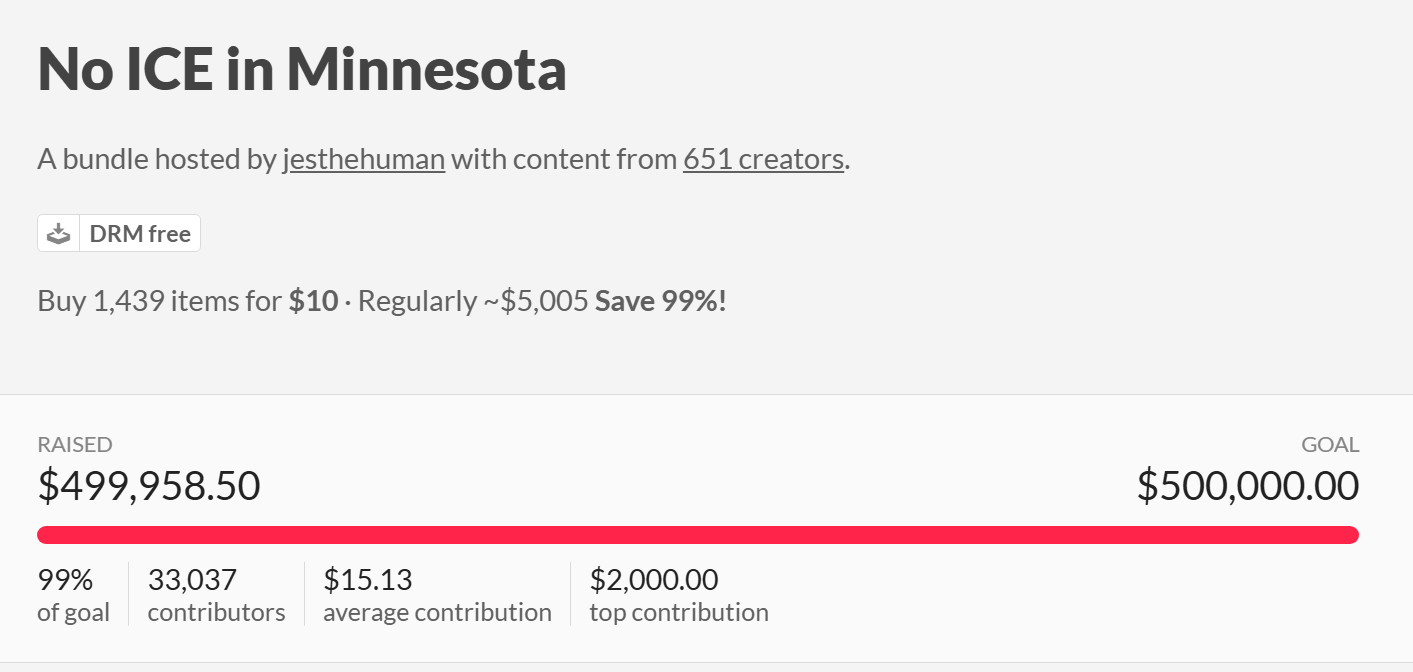The height and width of the screenshot is (672, 1413).
Task: Click the DRM free badge label
Action: [140, 234]
